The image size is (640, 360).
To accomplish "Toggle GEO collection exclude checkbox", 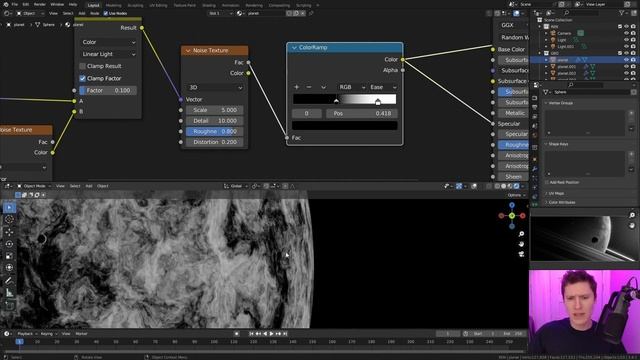I will (x=620, y=53).
